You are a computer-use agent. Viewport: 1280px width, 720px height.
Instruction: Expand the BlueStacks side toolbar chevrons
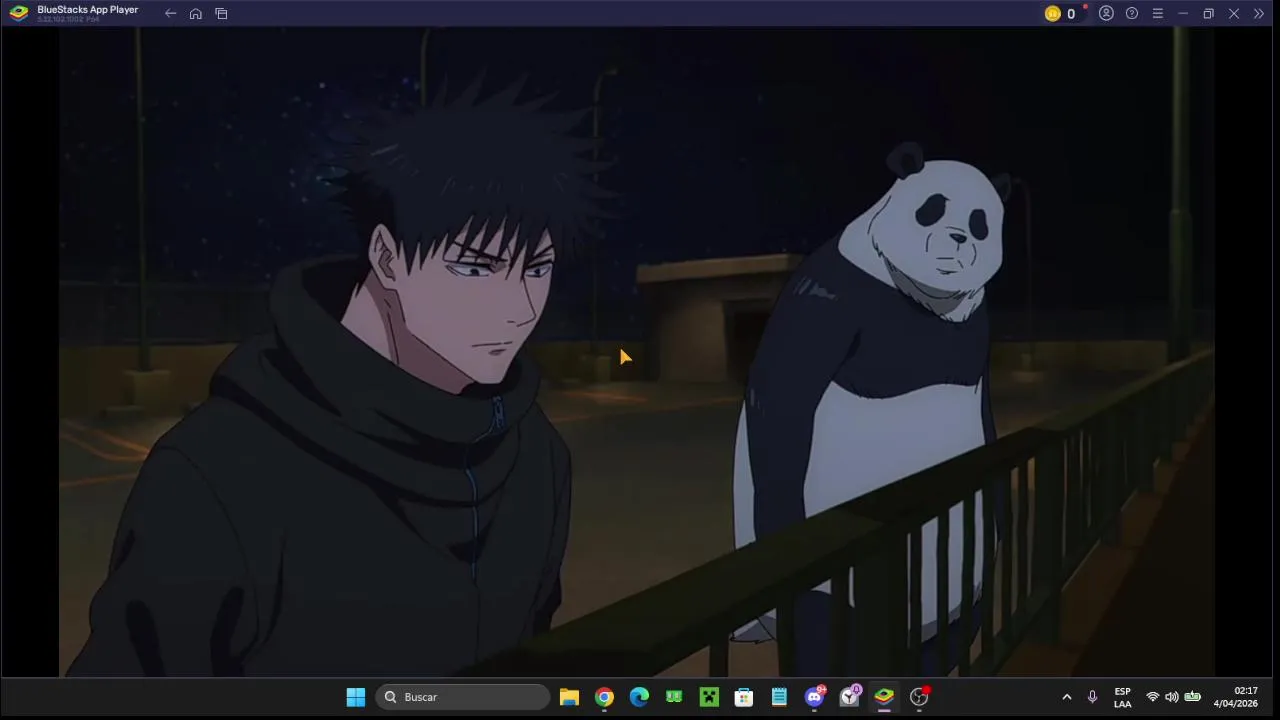(1259, 14)
